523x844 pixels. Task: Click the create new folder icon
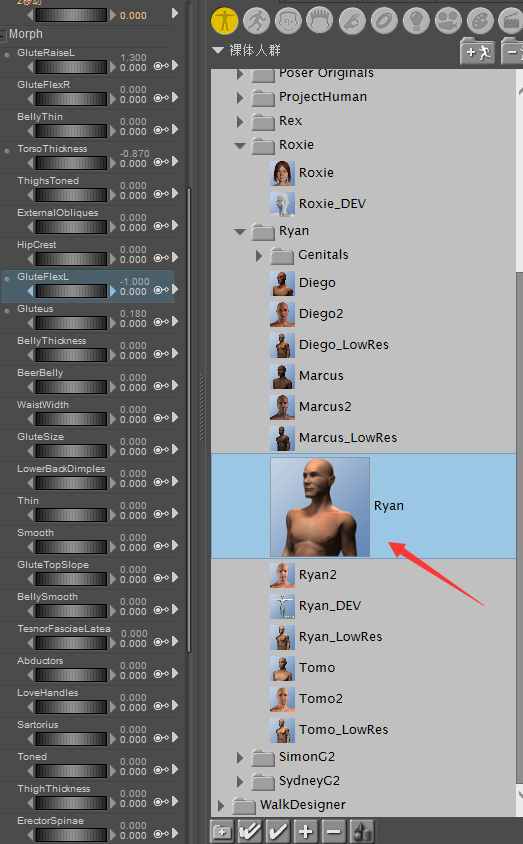pyautogui.click(x=222, y=831)
